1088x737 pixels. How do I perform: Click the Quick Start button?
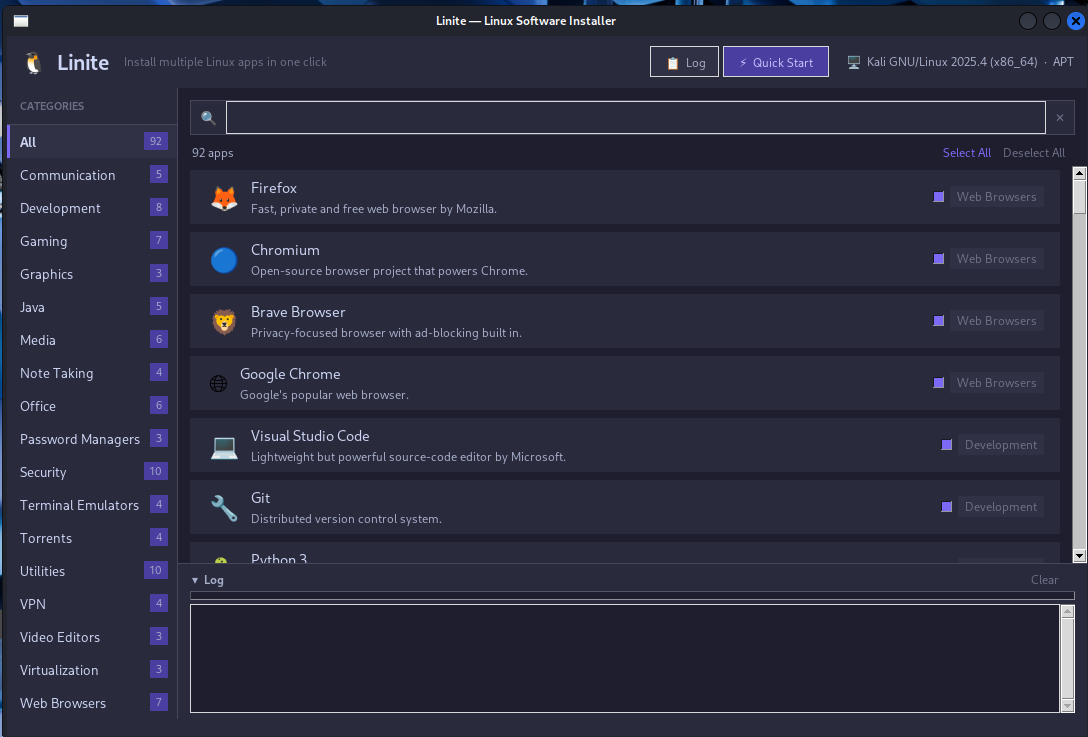click(776, 62)
